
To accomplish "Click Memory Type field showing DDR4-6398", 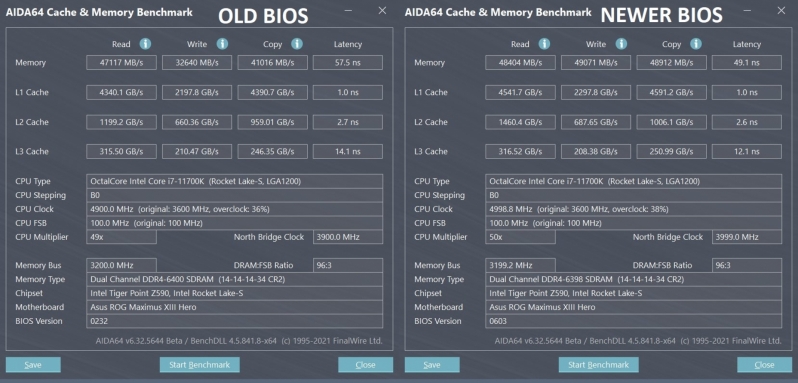I will 634,279.
